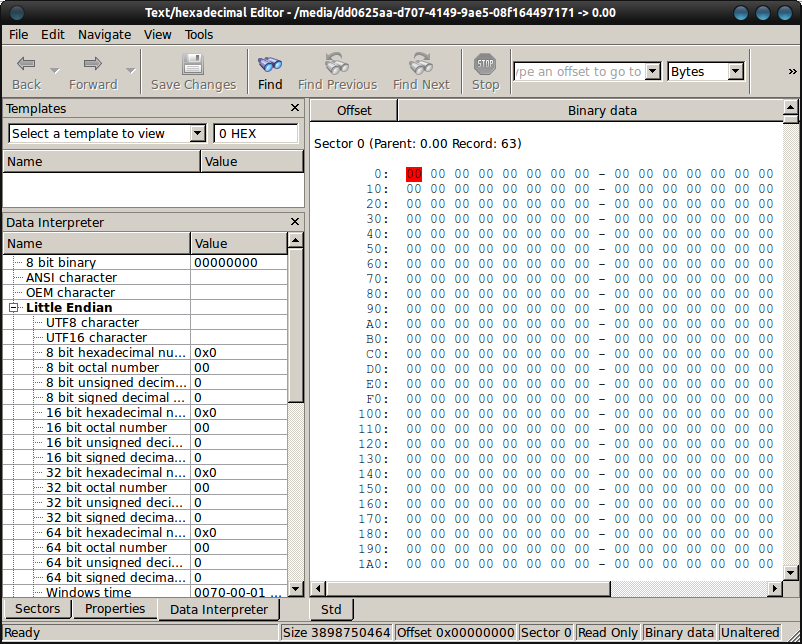Click the Save Changes floppy icon
This screenshot has height=644, width=802.
[x=193, y=64]
